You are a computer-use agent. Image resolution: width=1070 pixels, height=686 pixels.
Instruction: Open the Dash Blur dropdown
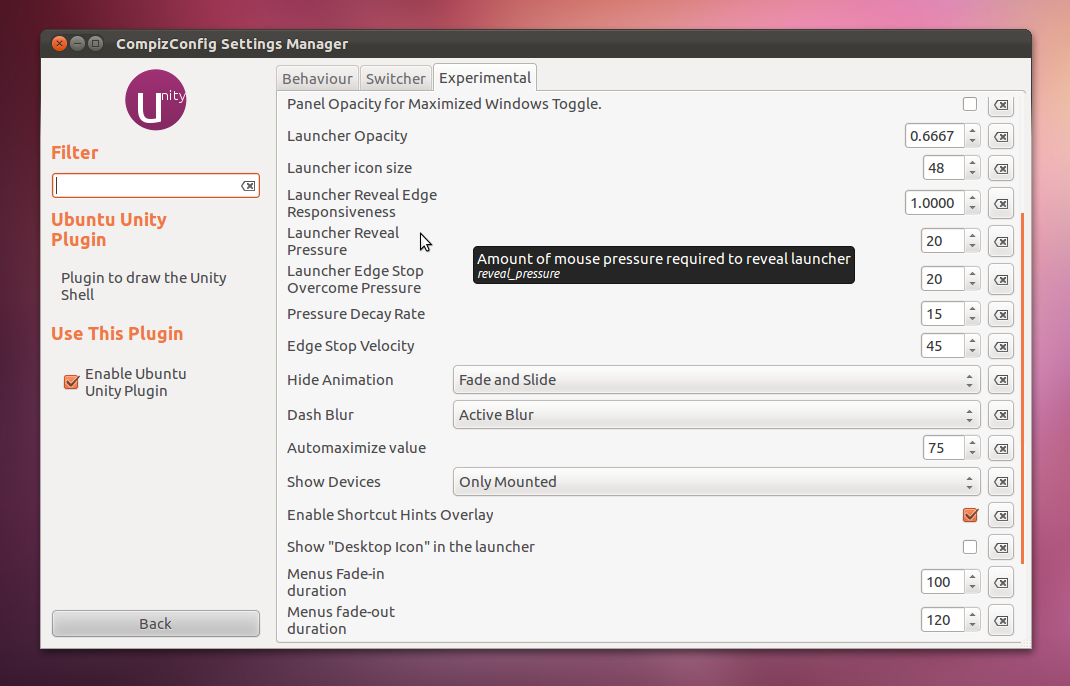tap(715, 414)
